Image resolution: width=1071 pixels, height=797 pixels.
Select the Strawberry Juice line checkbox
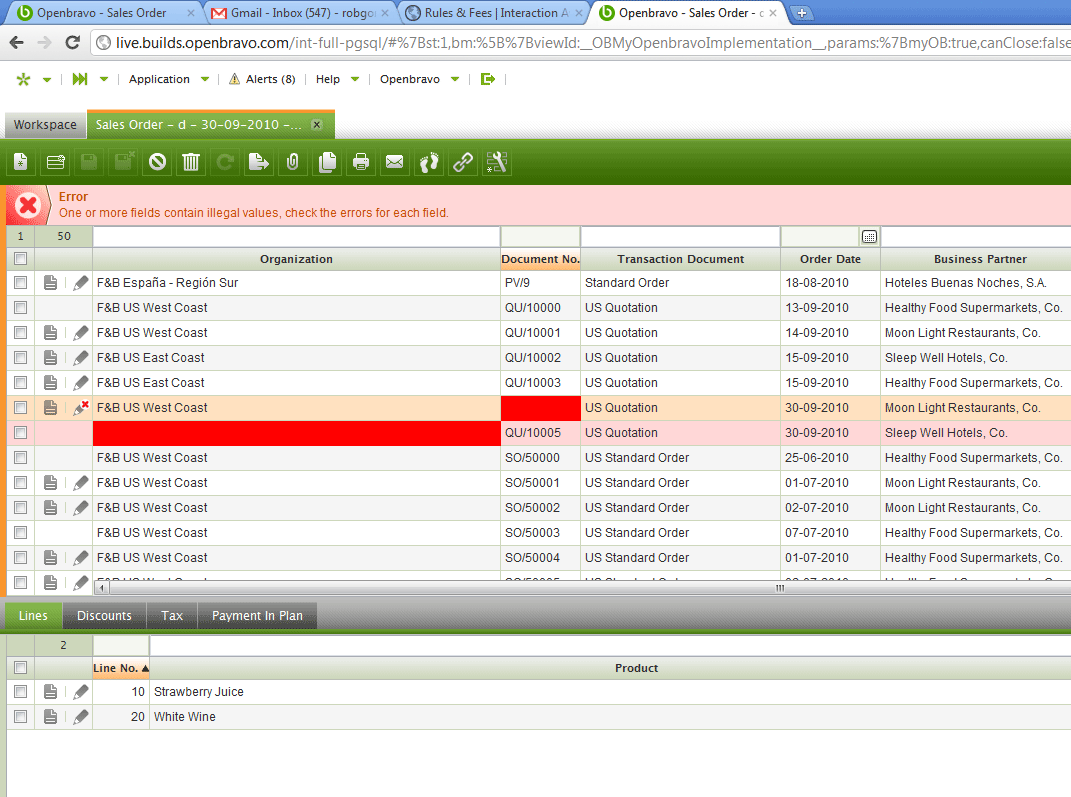click(20, 692)
